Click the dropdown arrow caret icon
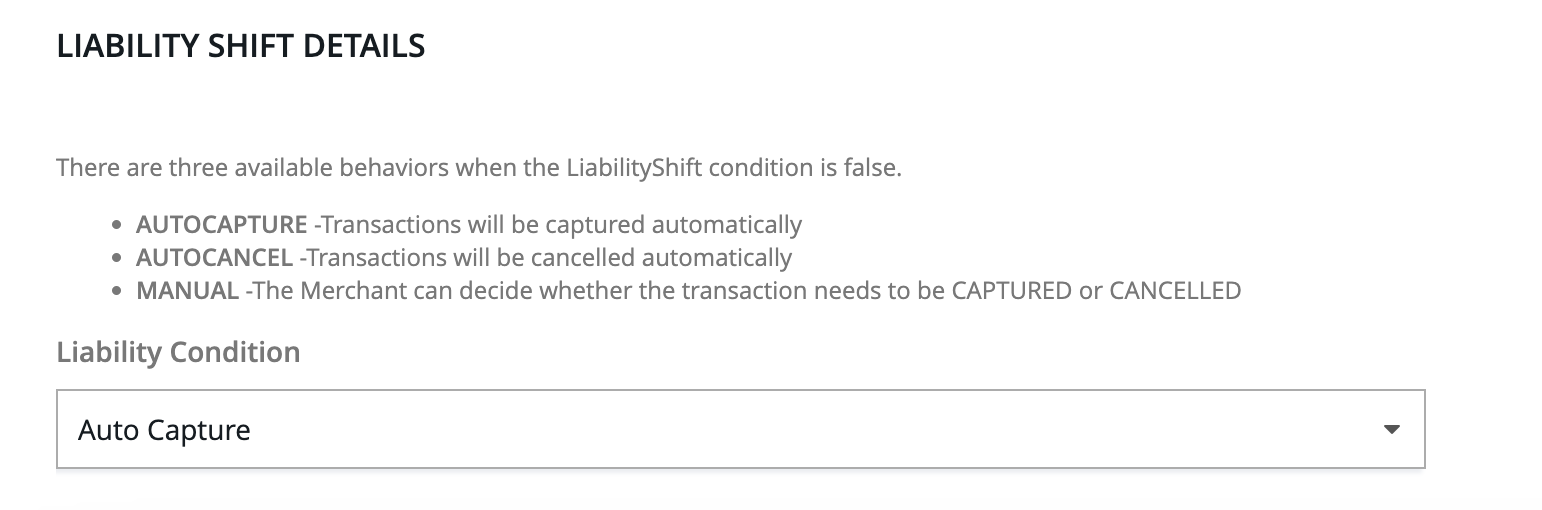Image resolution: width=1542 pixels, height=510 pixels. point(1390,430)
